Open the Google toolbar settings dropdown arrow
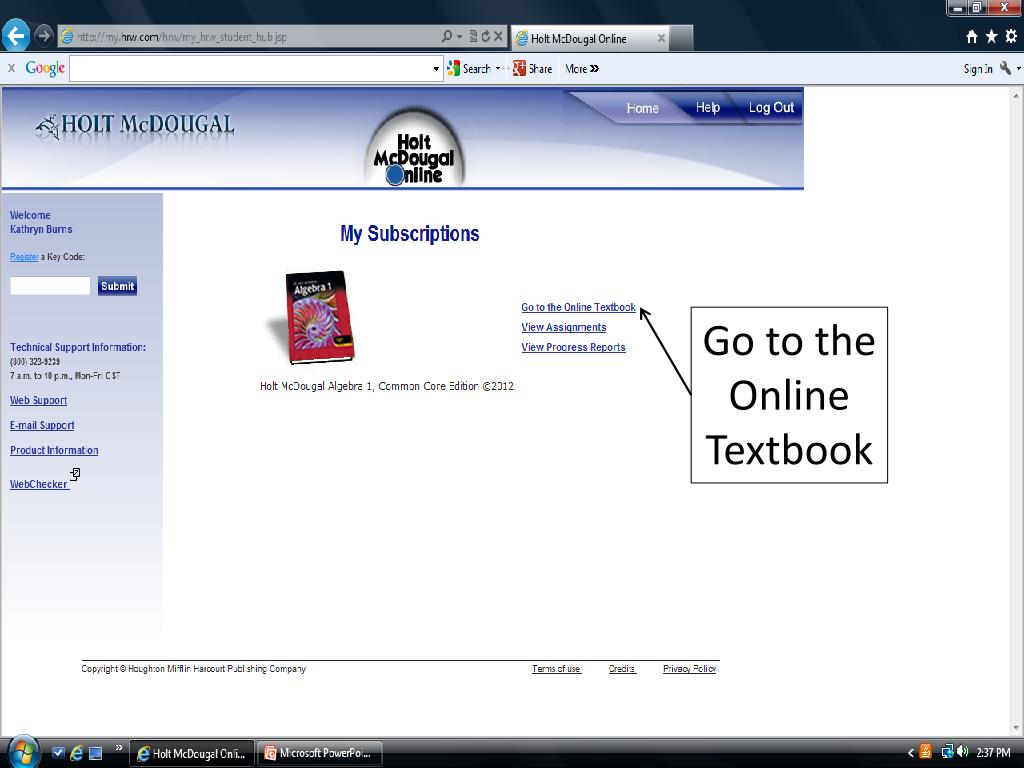This screenshot has width=1024, height=768. click(1019, 68)
